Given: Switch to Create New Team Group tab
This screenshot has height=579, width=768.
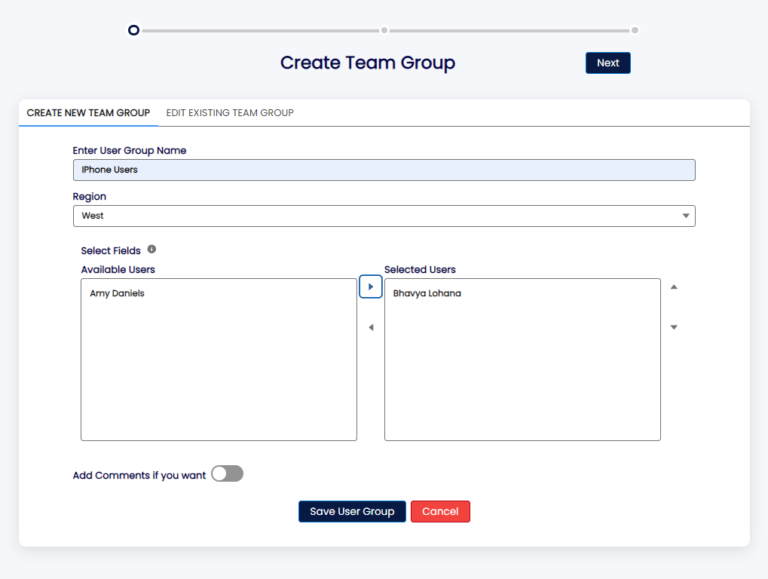Looking at the screenshot, I should pos(88,113).
